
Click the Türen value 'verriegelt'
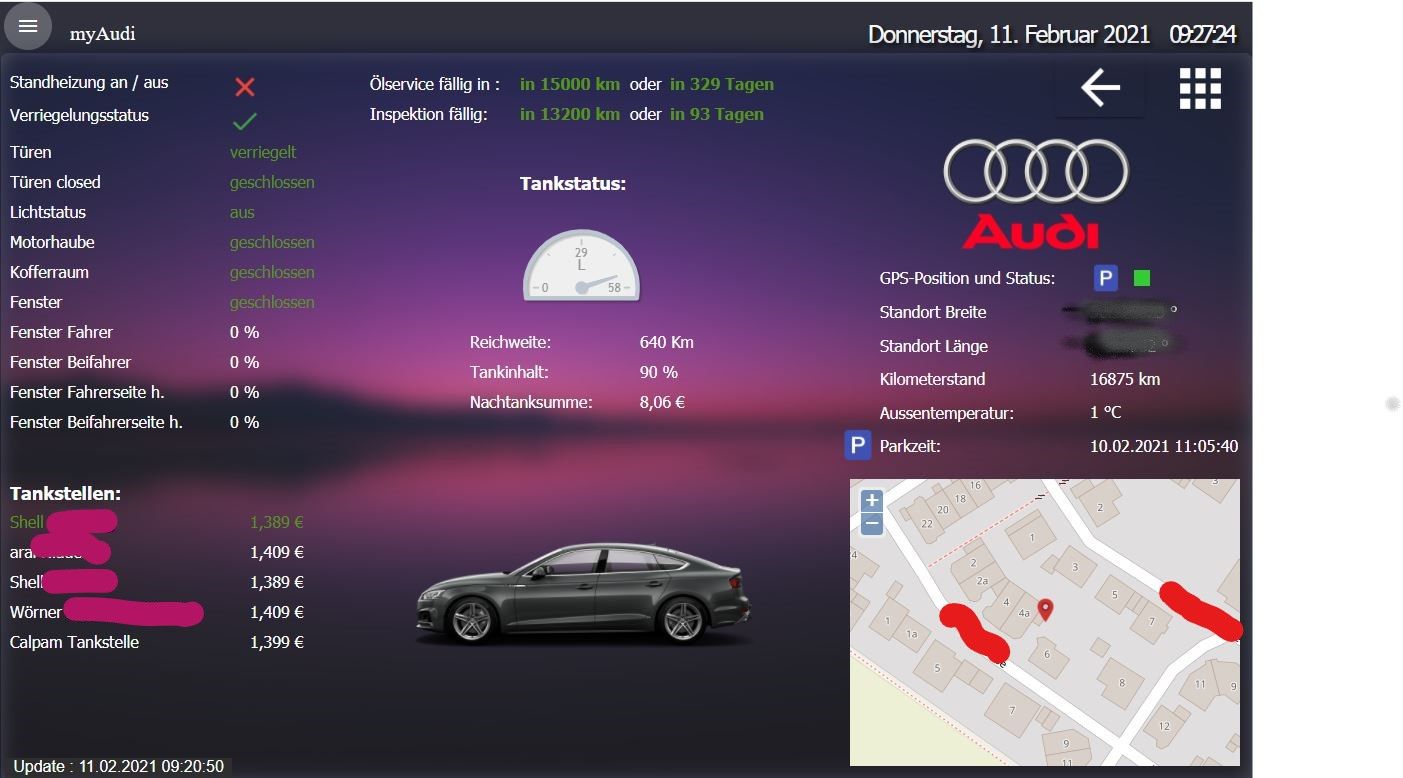(x=263, y=152)
